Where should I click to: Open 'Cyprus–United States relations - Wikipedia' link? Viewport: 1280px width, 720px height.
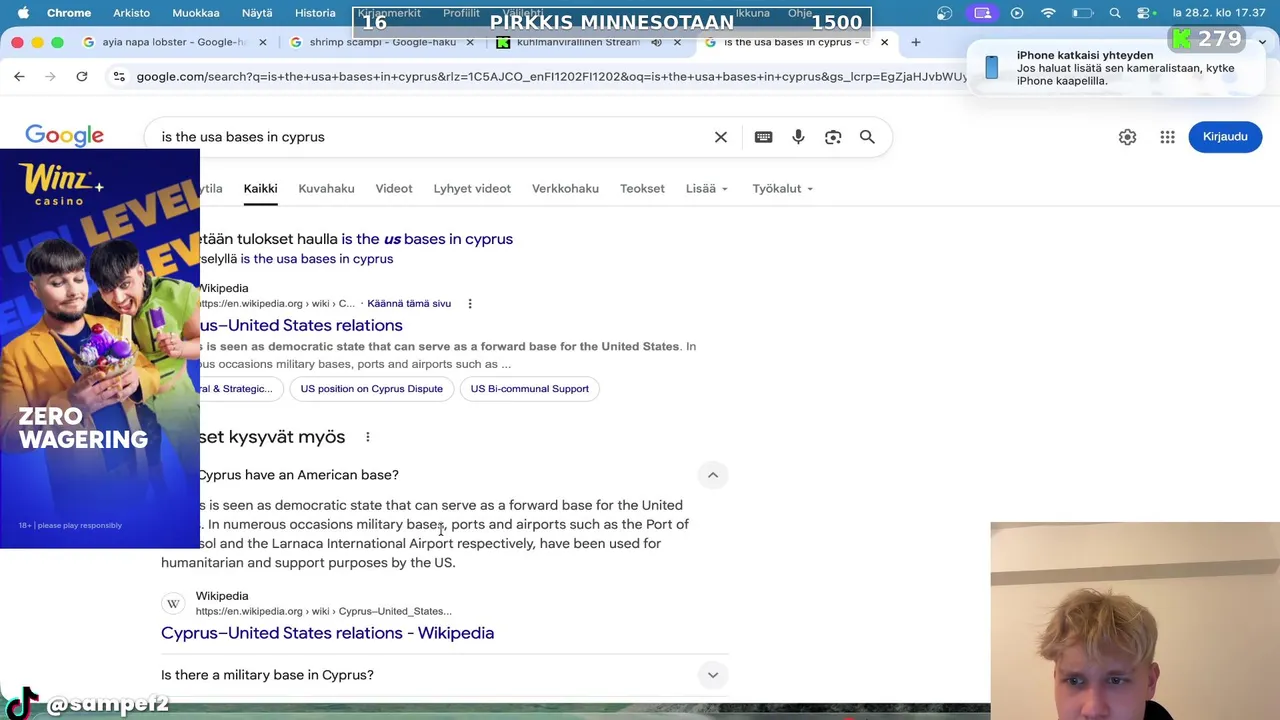click(x=327, y=633)
